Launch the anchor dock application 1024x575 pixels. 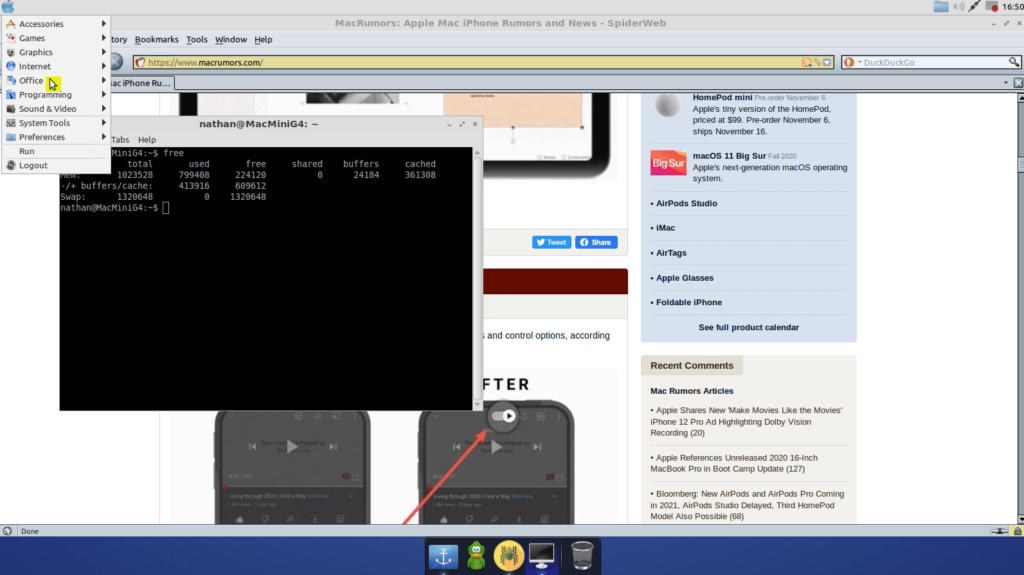point(443,556)
